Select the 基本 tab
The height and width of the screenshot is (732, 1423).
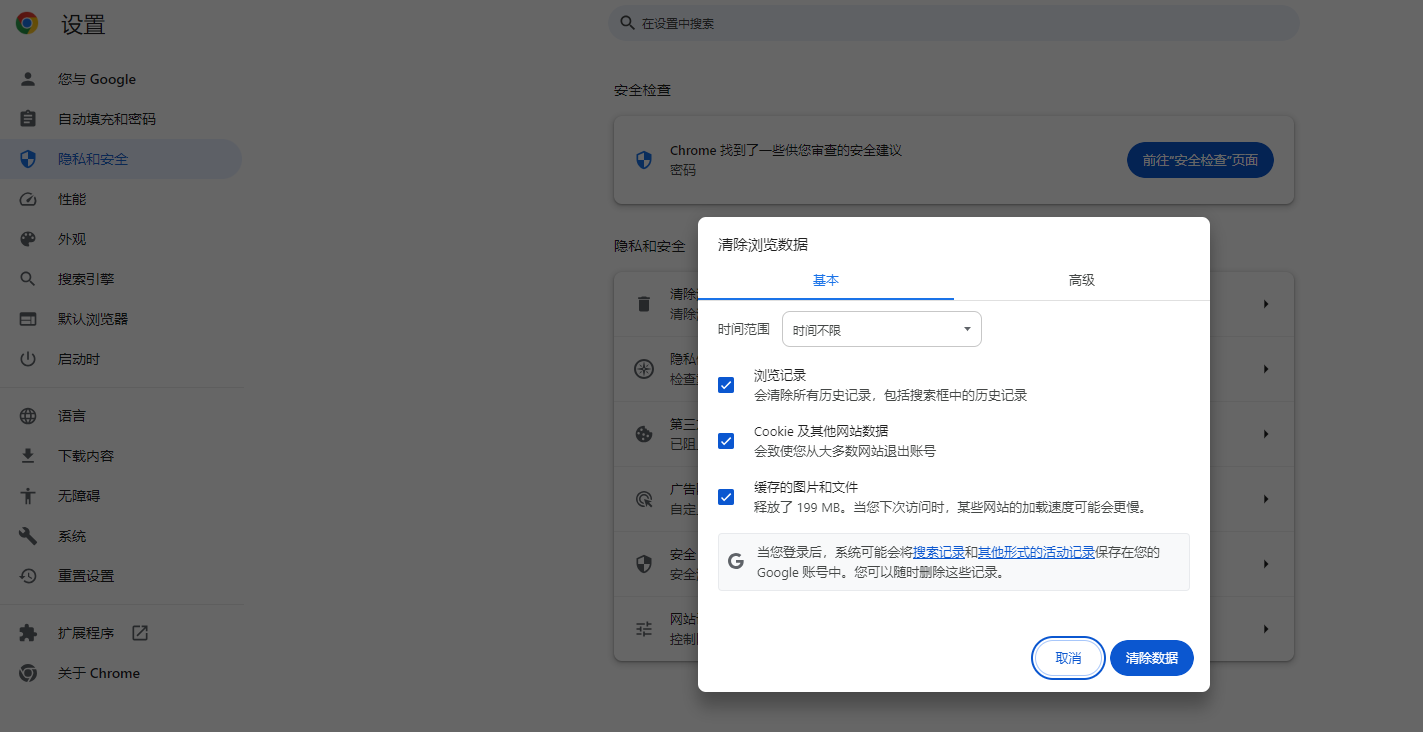click(826, 281)
